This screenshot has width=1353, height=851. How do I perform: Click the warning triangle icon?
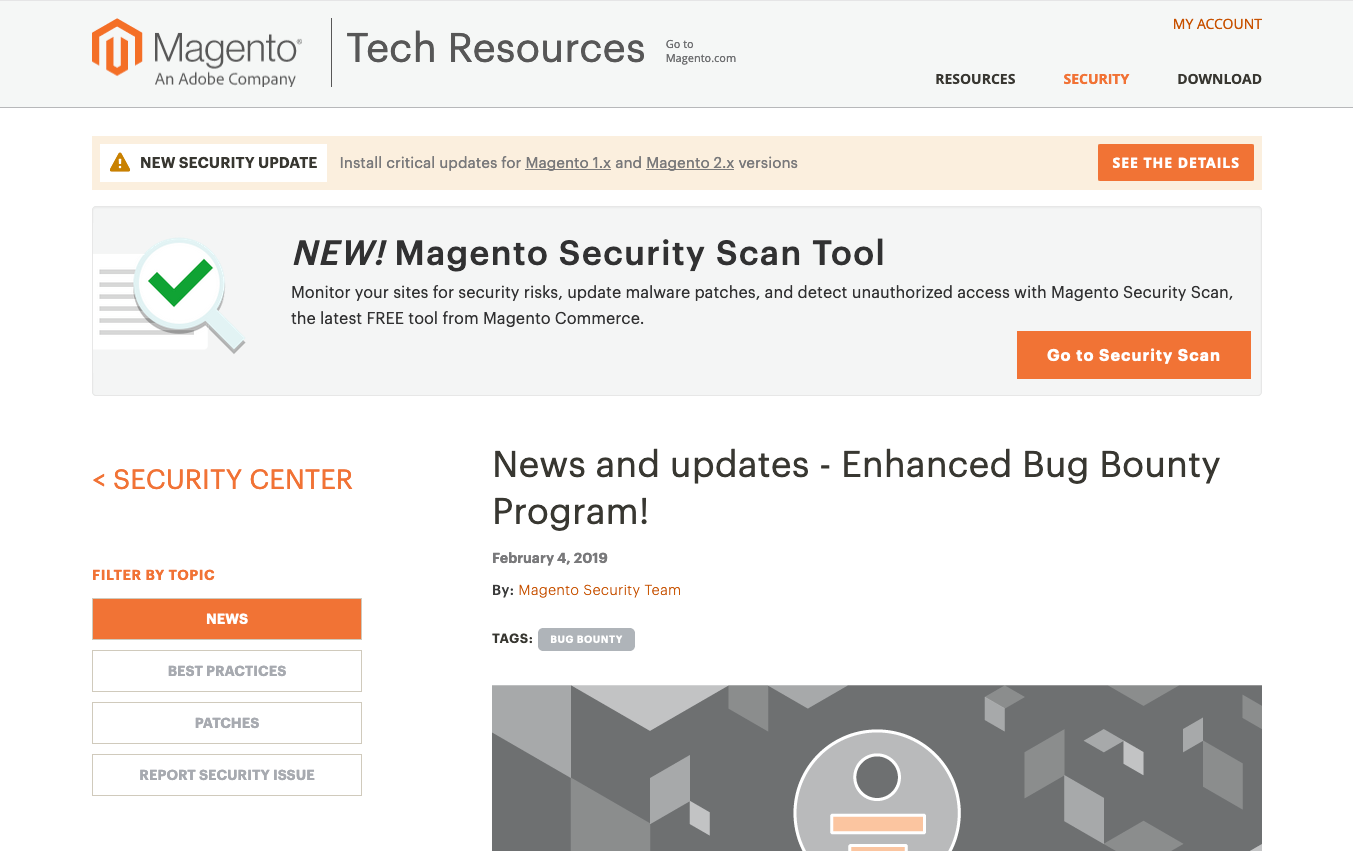click(x=120, y=162)
